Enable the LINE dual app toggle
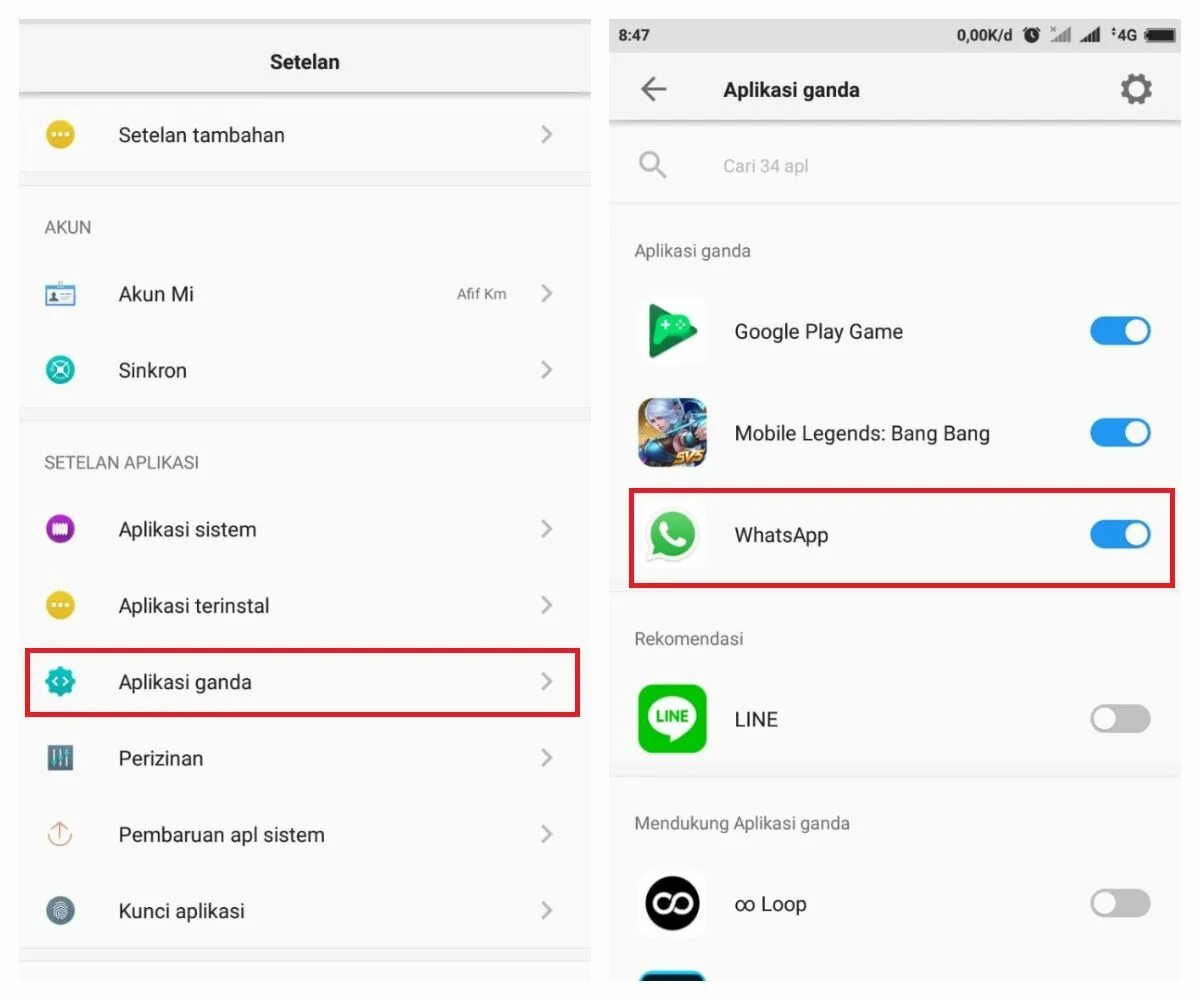 click(1120, 718)
